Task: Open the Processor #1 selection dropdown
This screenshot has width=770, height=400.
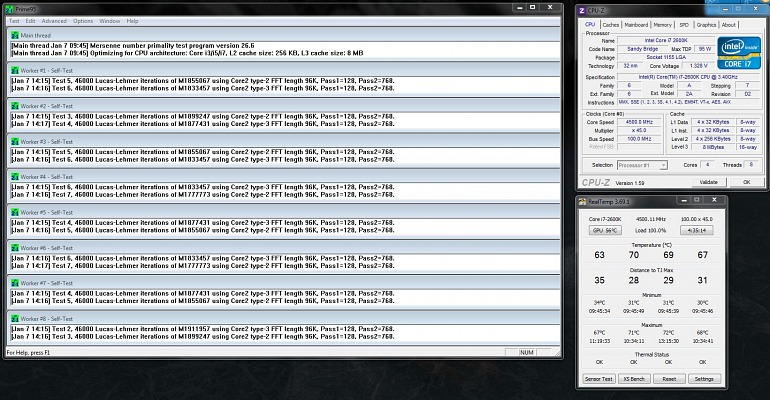Action: click(x=642, y=165)
